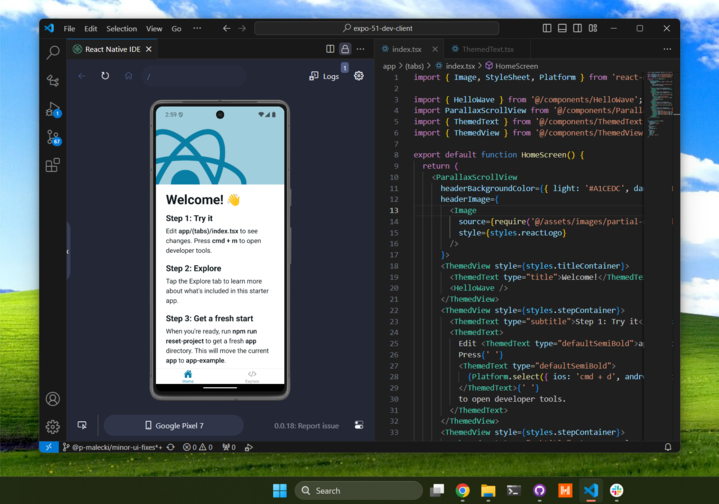Open the Edit menu

pyautogui.click(x=90, y=28)
